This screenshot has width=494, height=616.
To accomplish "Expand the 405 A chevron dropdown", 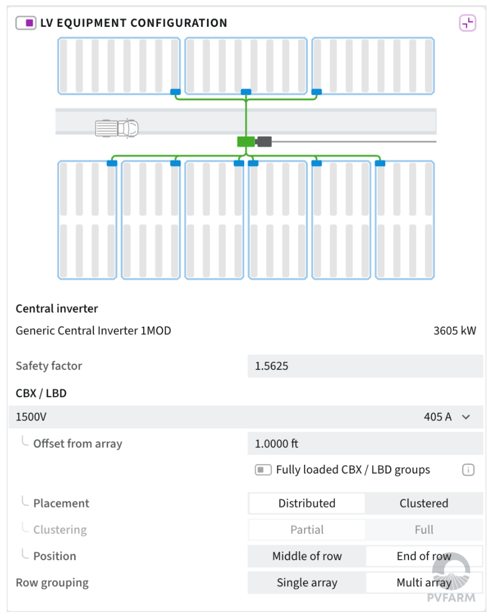I will (x=466, y=417).
